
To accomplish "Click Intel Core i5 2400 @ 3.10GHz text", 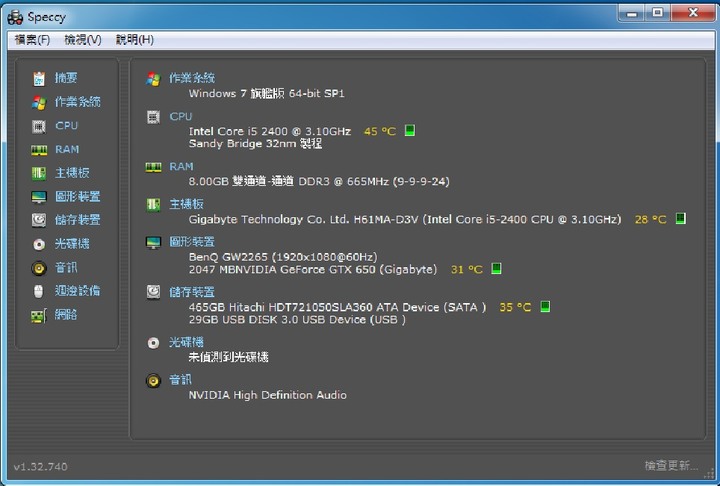I will [270, 131].
